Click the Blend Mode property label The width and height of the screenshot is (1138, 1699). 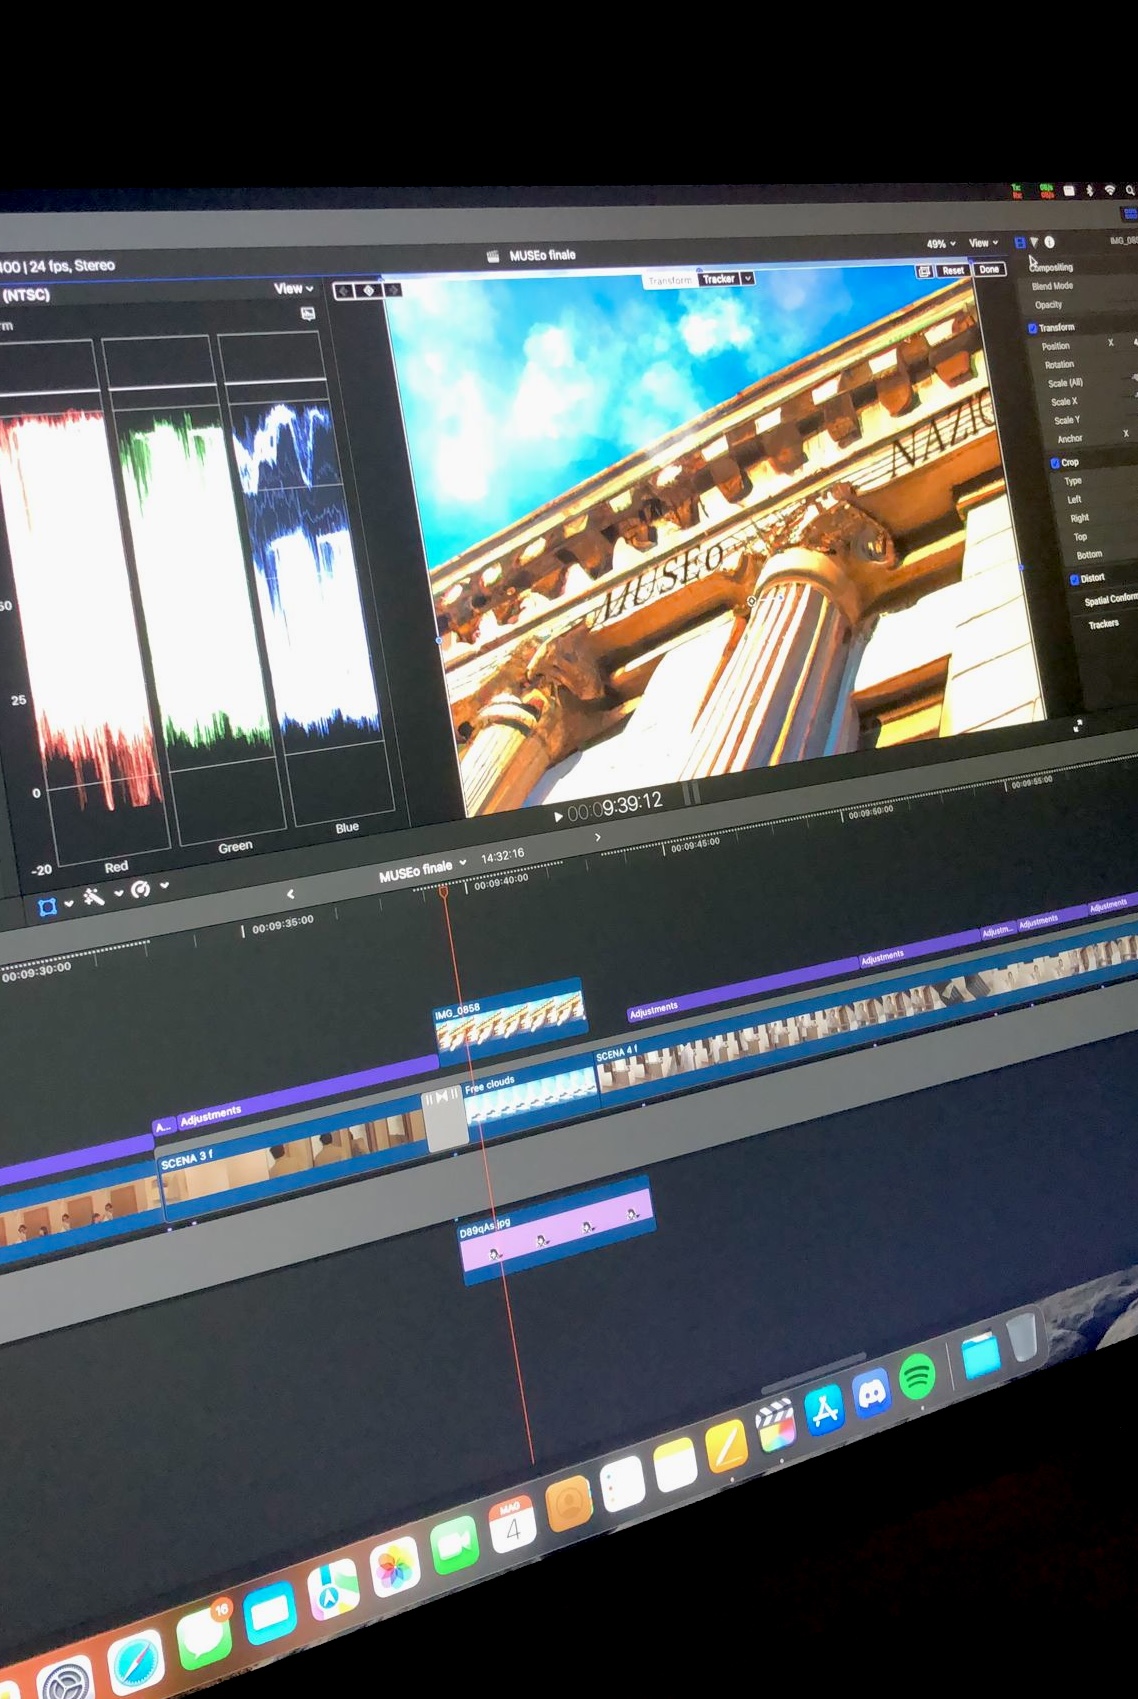[1053, 286]
